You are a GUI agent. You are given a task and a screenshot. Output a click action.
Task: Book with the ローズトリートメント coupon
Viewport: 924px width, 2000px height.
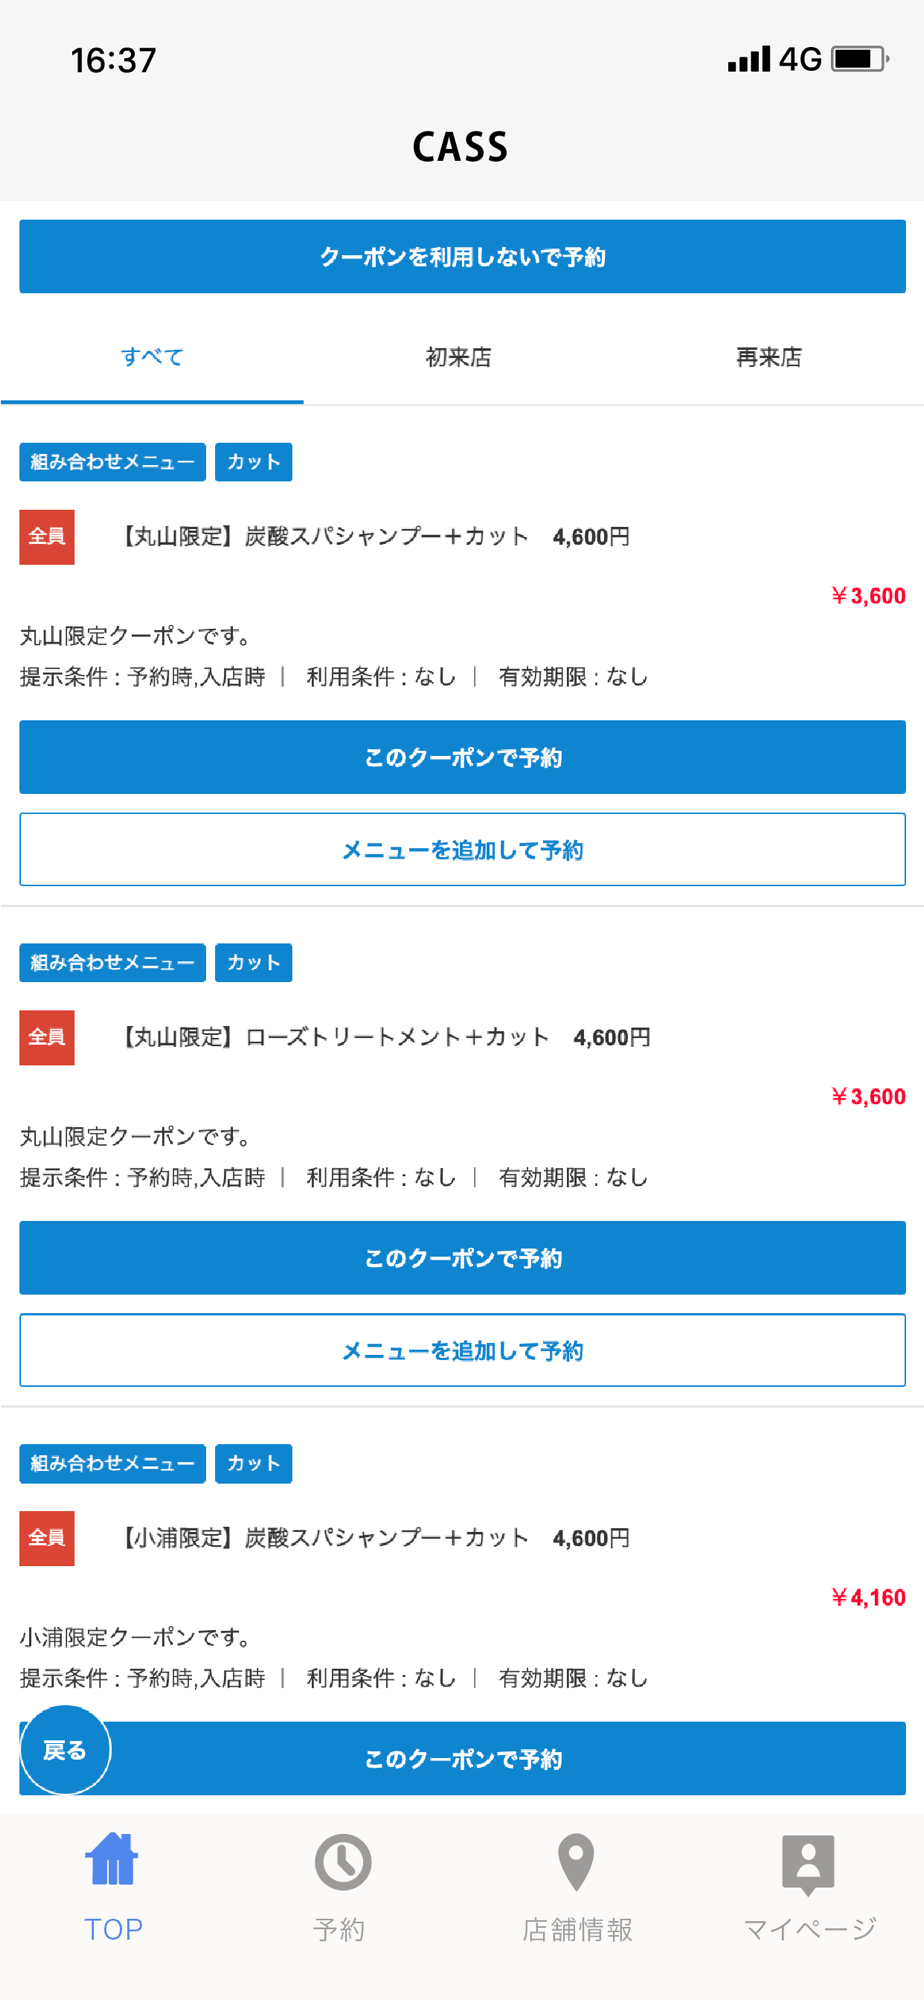pyautogui.click(x=462, y=1258)
